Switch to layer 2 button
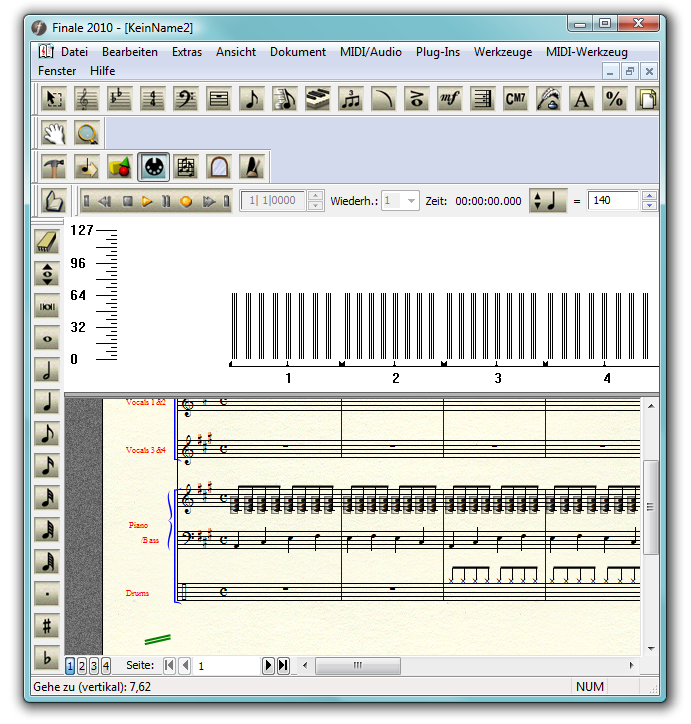691x724 pixels. point(82,666)
